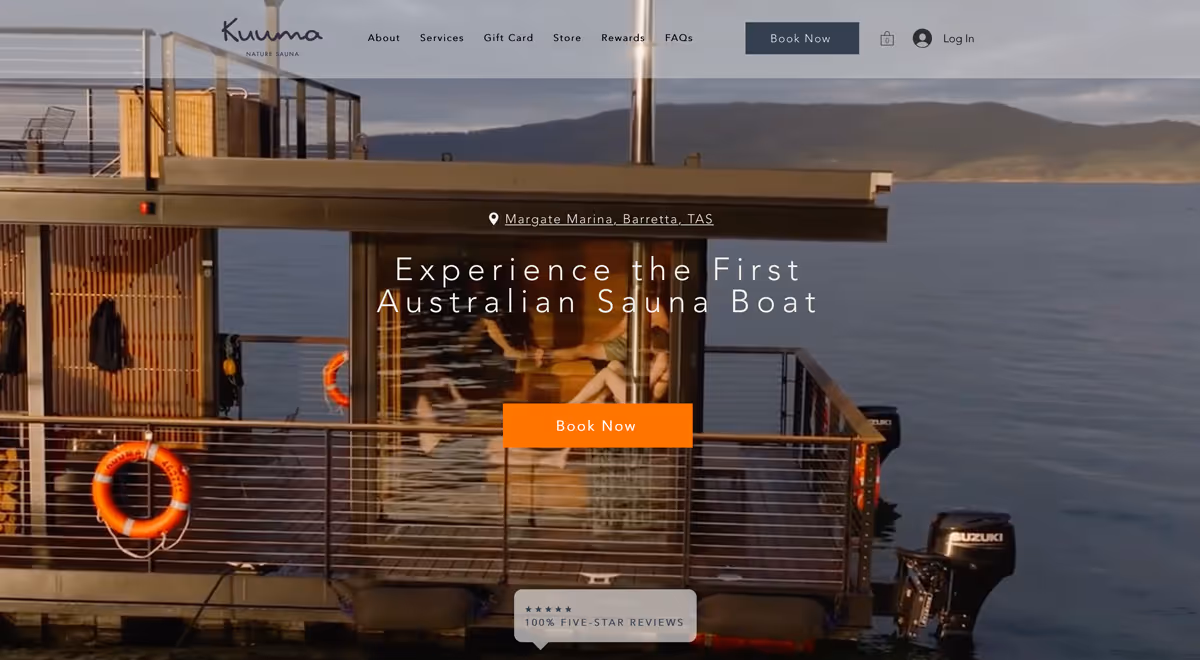Click the location pin icon
1200x660 pixels.
(x=493, y=219)
